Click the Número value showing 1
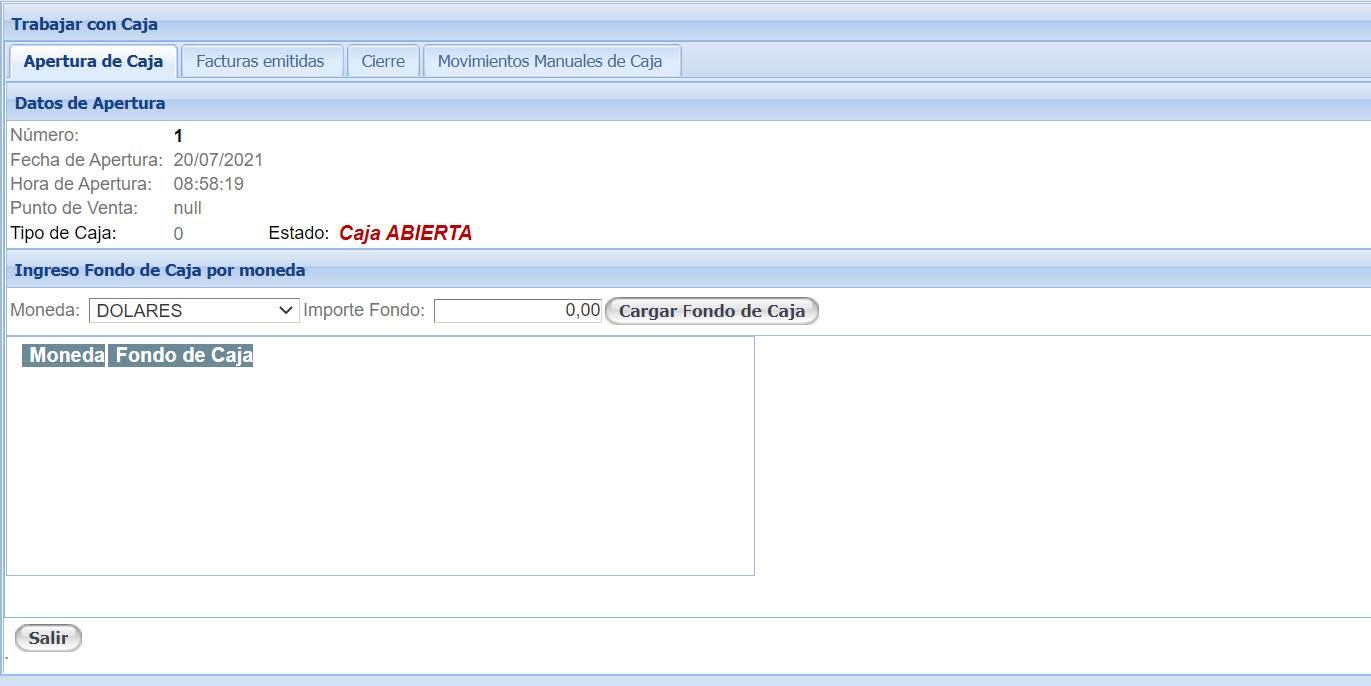The height and width of the screenshot is (686, 1371). tap(176, 135)
